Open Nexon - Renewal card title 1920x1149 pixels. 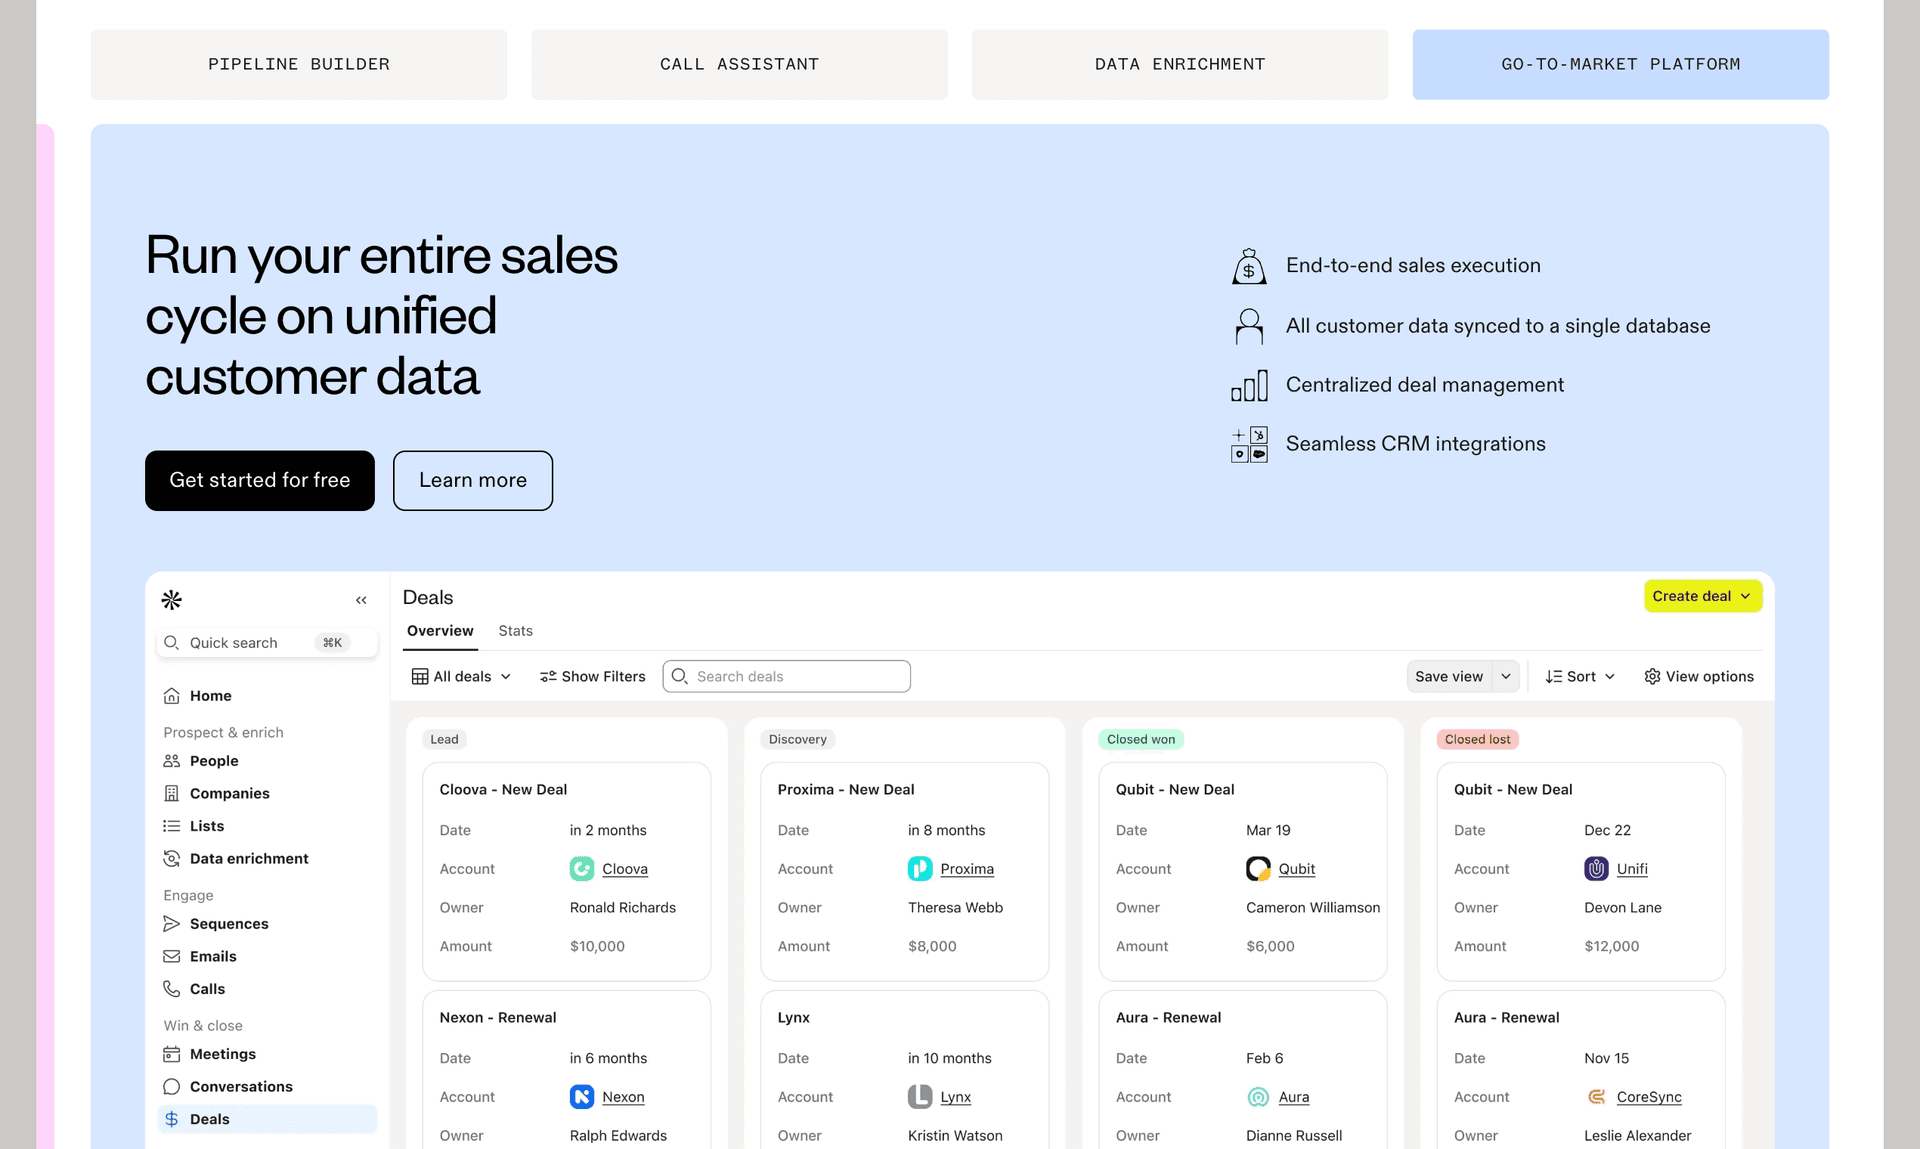pos(498,1018)
